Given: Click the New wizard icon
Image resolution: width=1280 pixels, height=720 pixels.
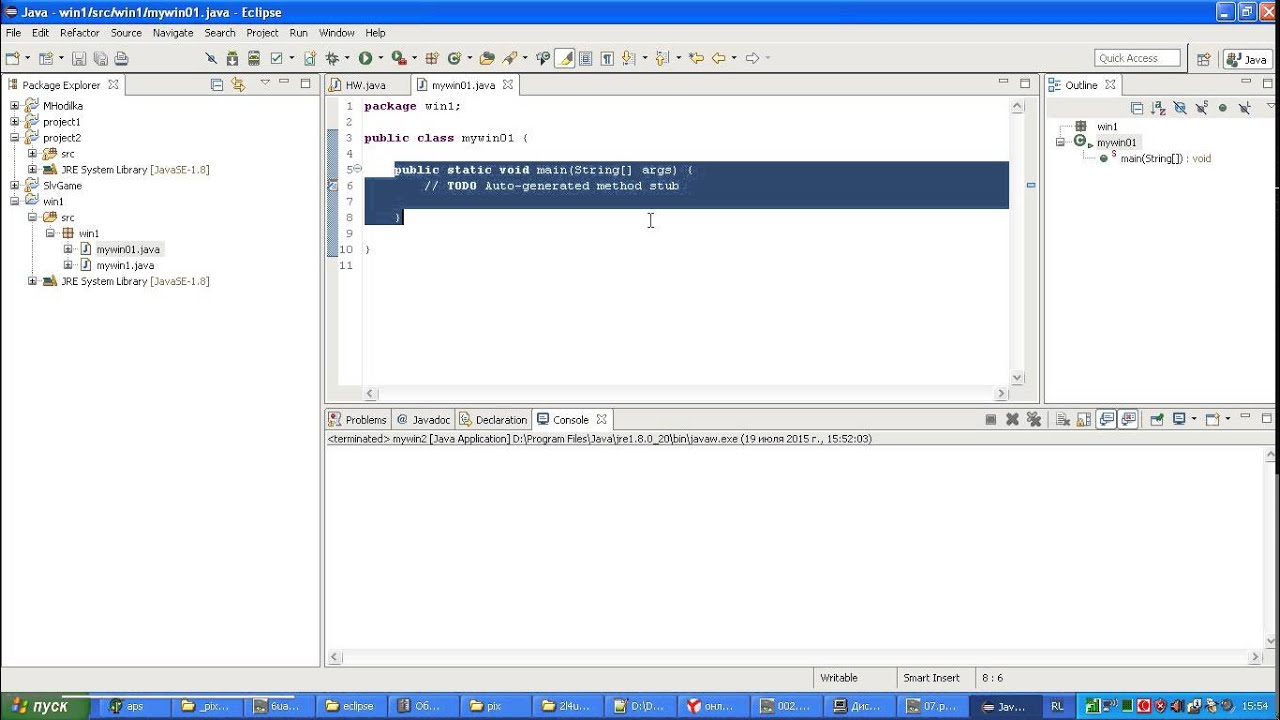Looking at the screenshot, I should 12,59.
